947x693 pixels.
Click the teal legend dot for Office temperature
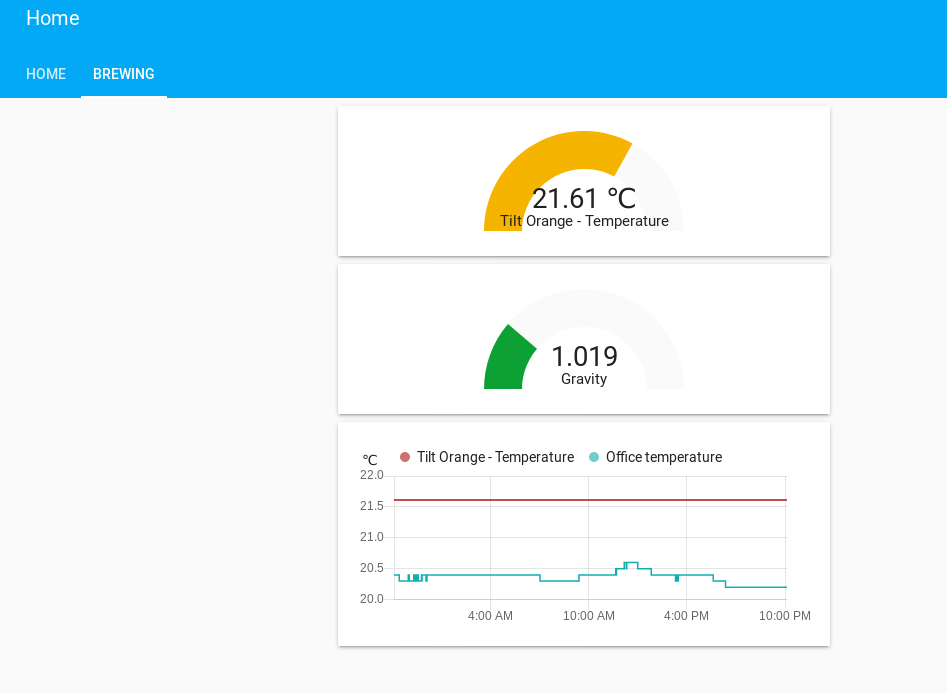(x=595, y=457)
